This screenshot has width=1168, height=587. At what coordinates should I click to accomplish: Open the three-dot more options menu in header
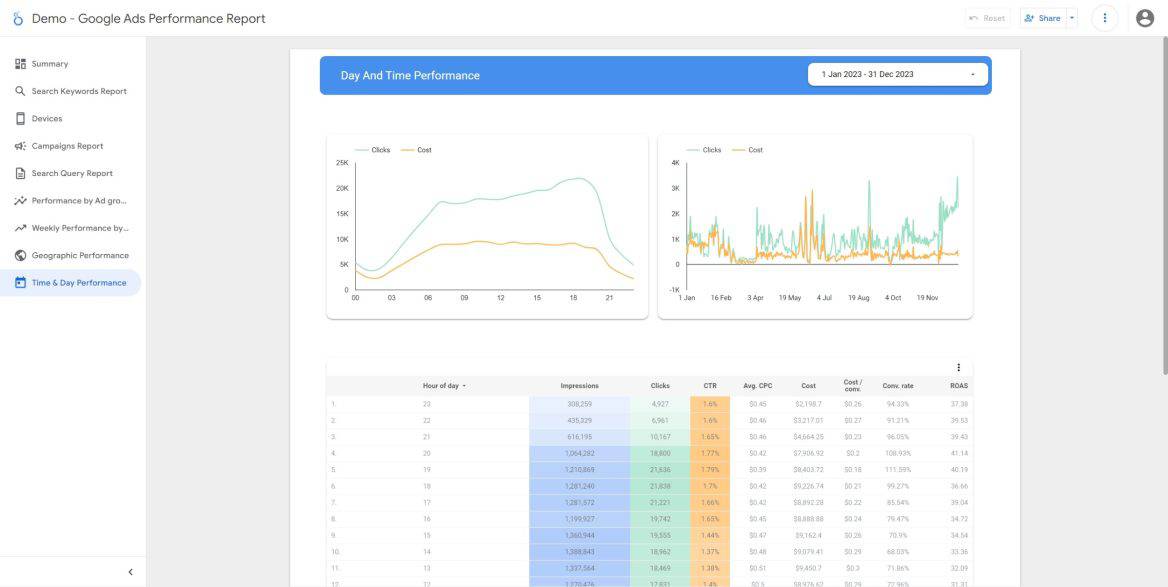(x=1105, y=18)
